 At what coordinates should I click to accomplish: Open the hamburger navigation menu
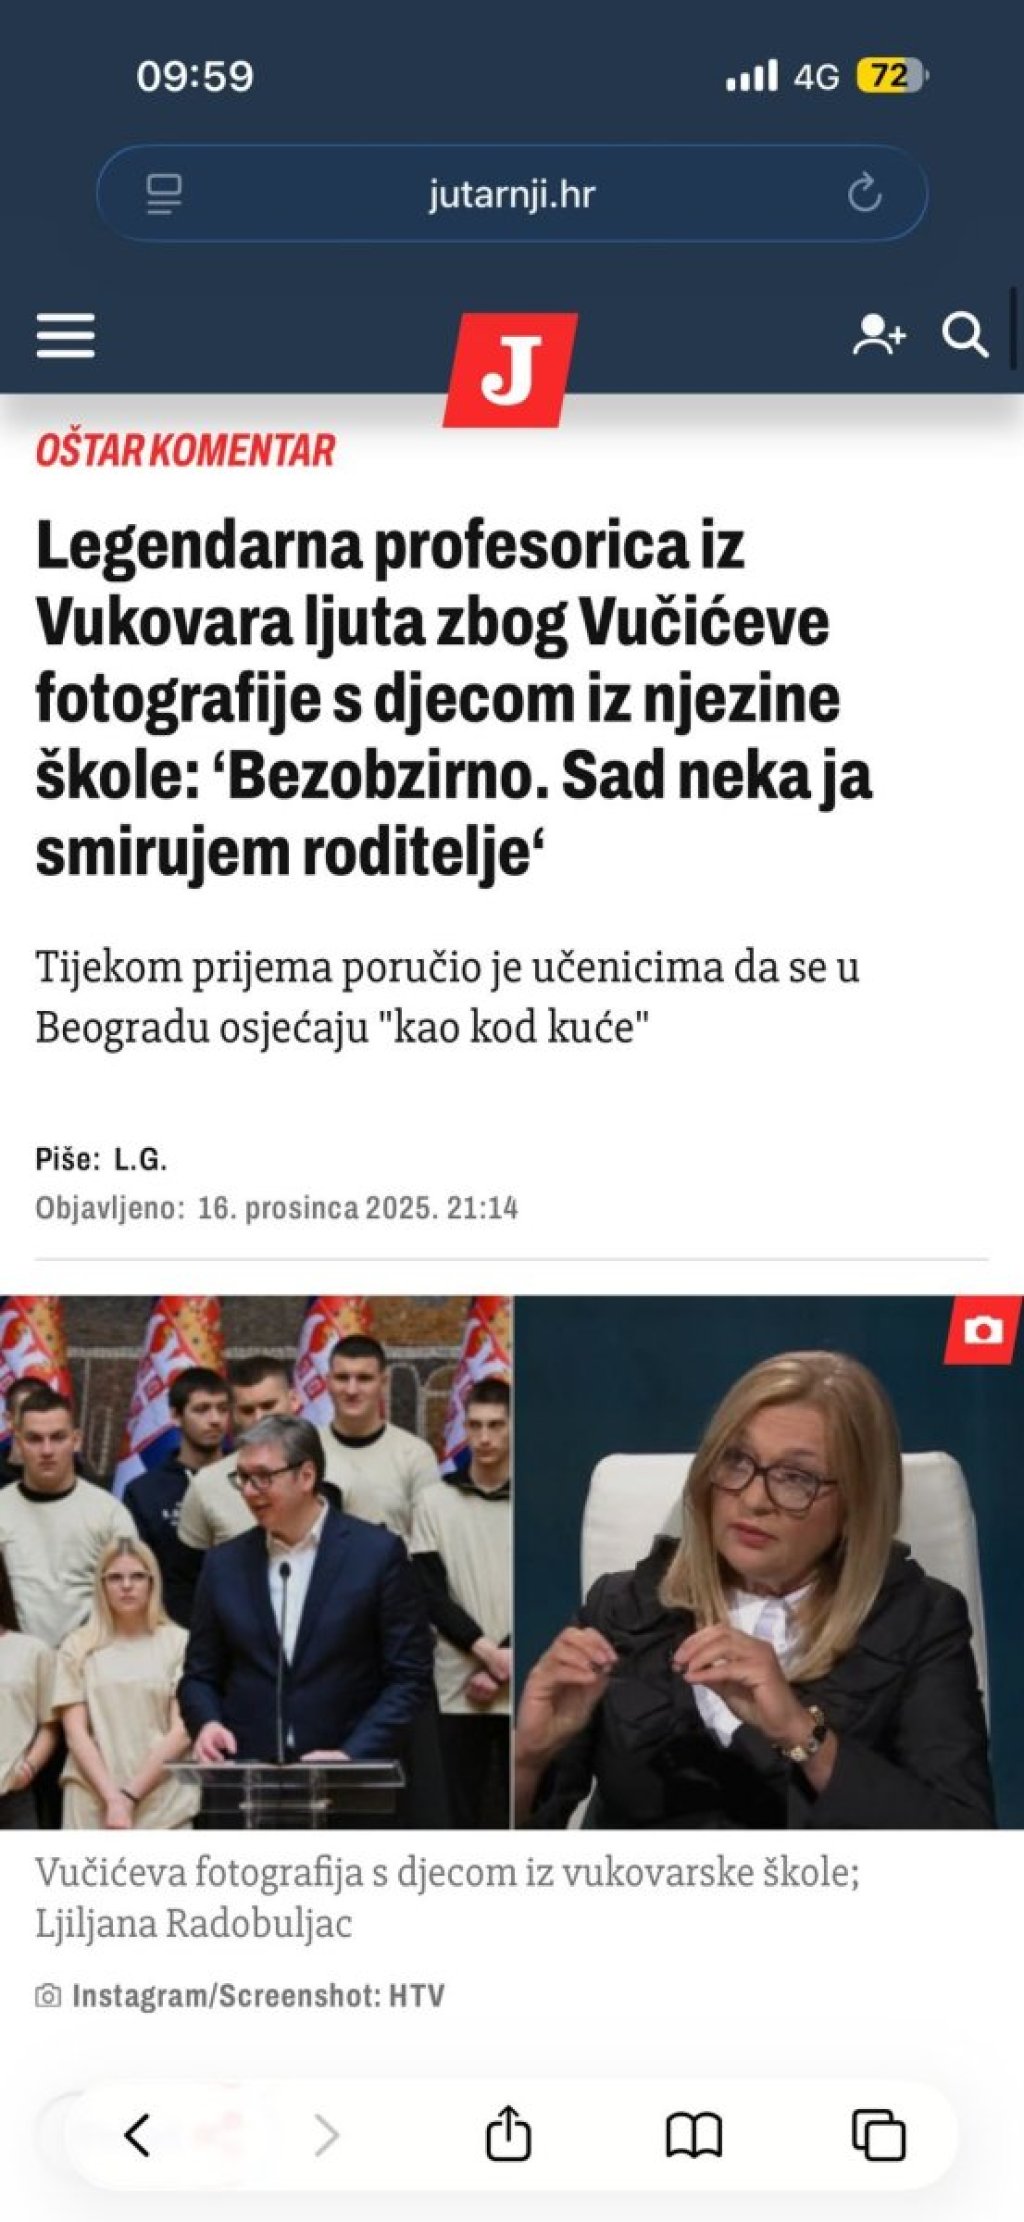click(66, 335)
